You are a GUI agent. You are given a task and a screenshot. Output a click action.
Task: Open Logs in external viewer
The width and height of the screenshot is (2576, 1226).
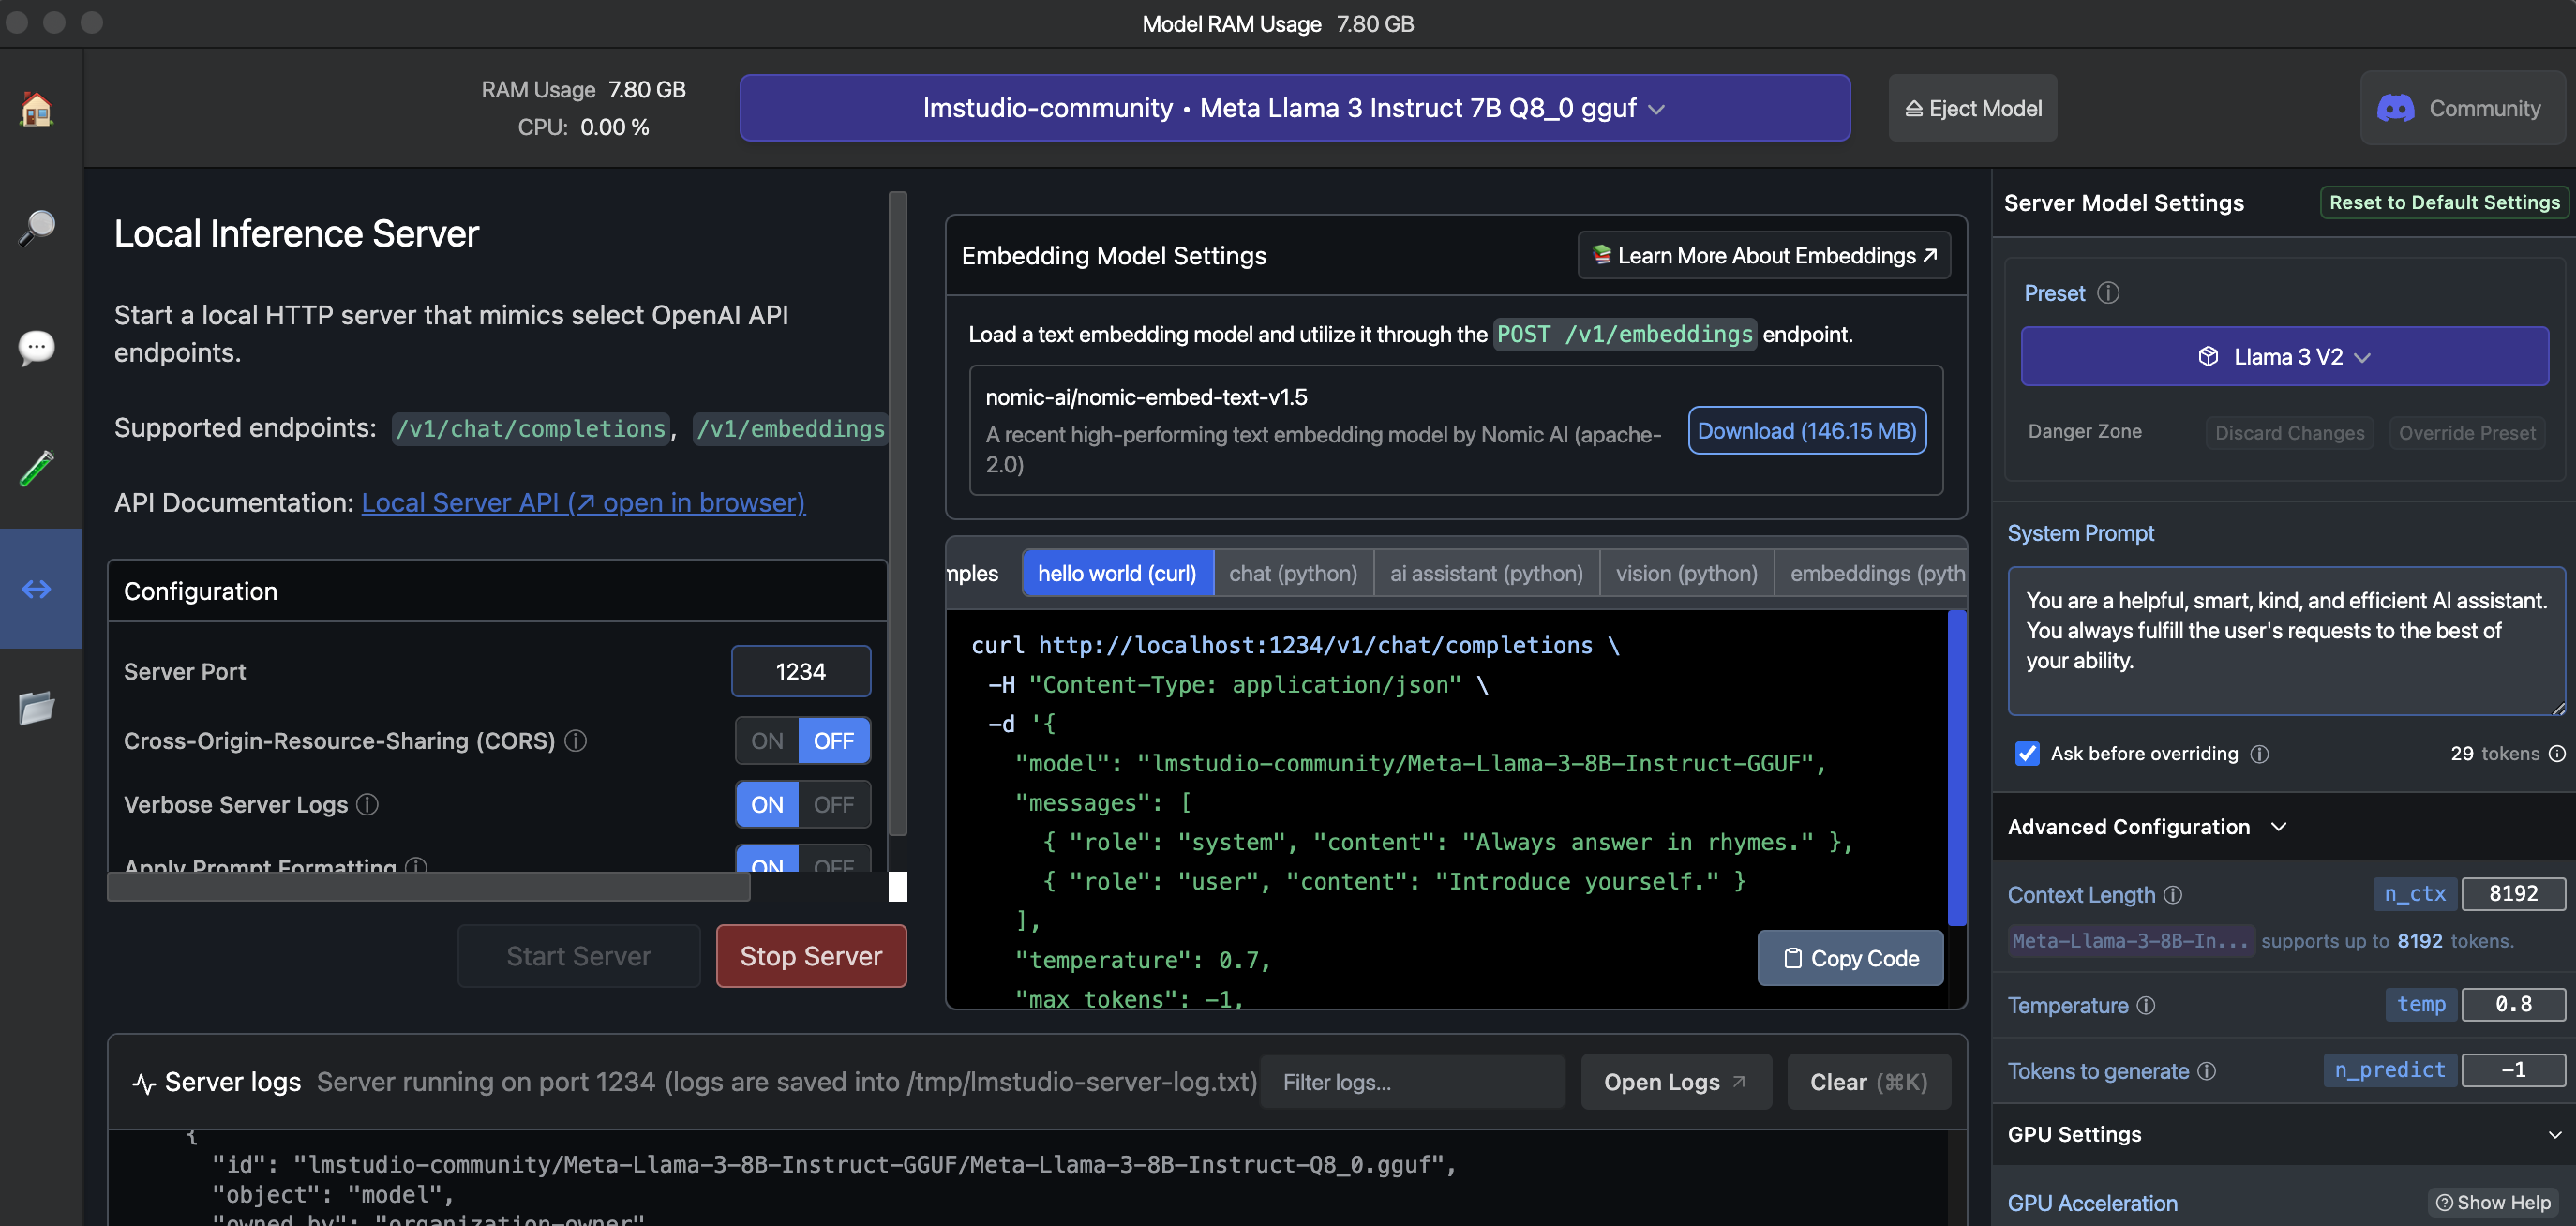(x=1675, y=1082)
